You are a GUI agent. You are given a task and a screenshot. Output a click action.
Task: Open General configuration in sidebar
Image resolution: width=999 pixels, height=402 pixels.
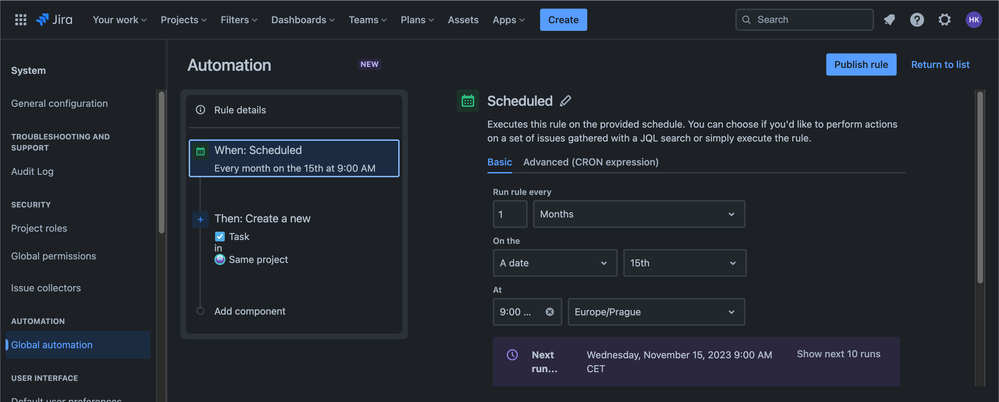pos(59,103)
